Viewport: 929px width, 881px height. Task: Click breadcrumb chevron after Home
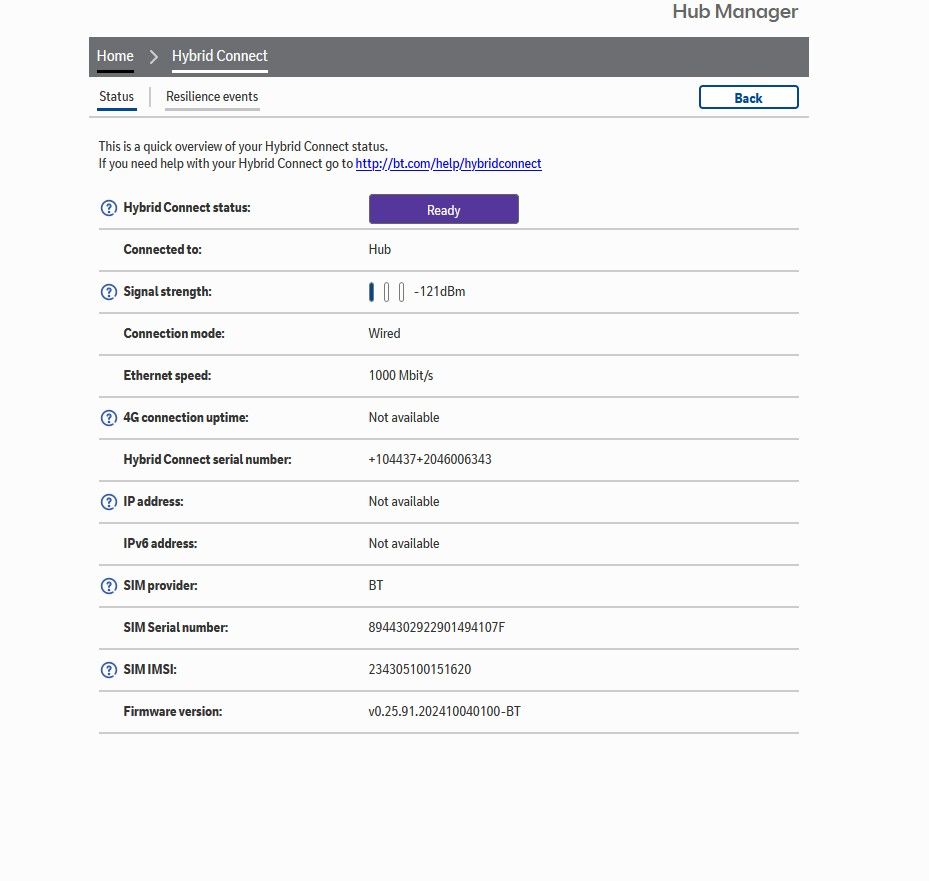click(154, 57)
